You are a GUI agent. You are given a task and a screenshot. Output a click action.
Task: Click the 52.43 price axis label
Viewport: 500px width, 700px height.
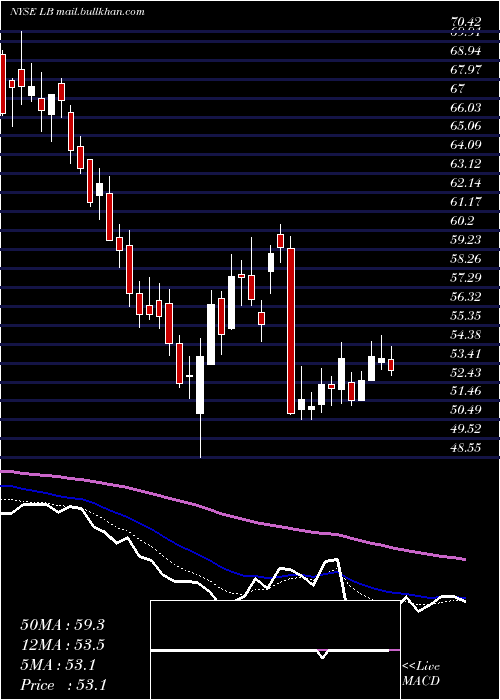466,372
